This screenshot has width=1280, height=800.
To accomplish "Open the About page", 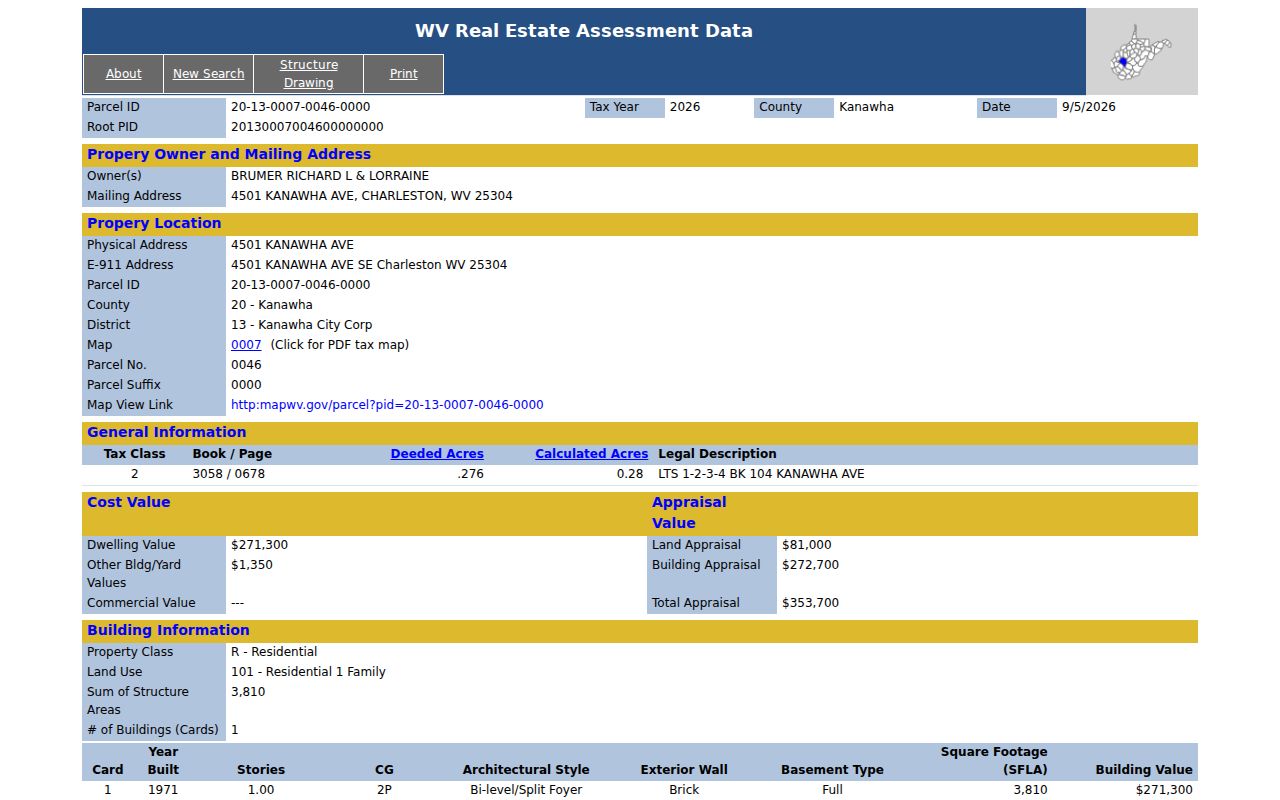I will coord(123,74).
